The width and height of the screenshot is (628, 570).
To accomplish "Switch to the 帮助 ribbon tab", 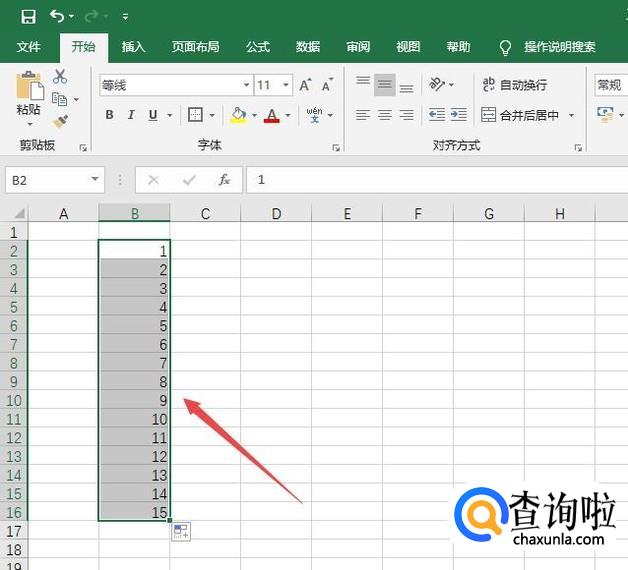I will (x=458, y=47).
